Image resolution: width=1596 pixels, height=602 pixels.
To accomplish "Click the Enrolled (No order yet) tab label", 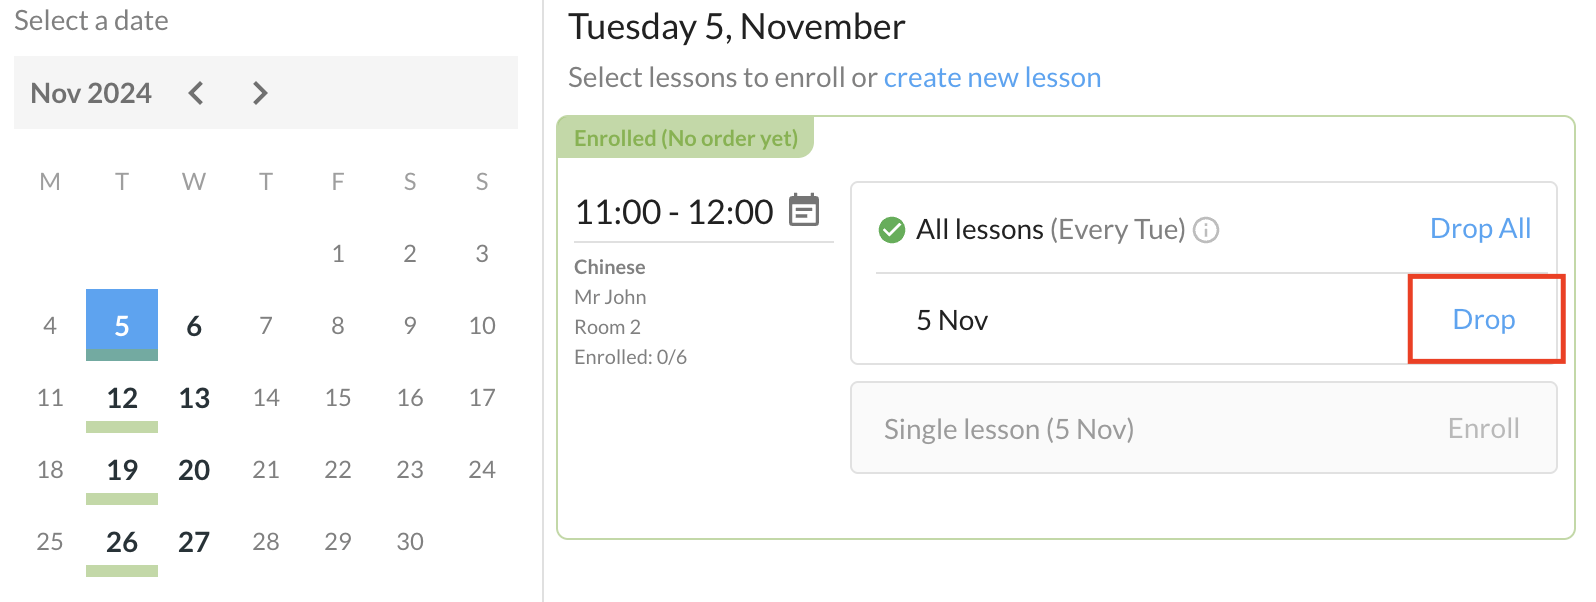I will pyautogui.click(x=686, y=138).
